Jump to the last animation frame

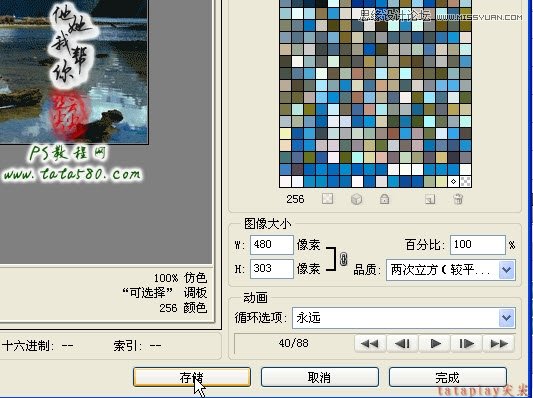coord(499,344)
